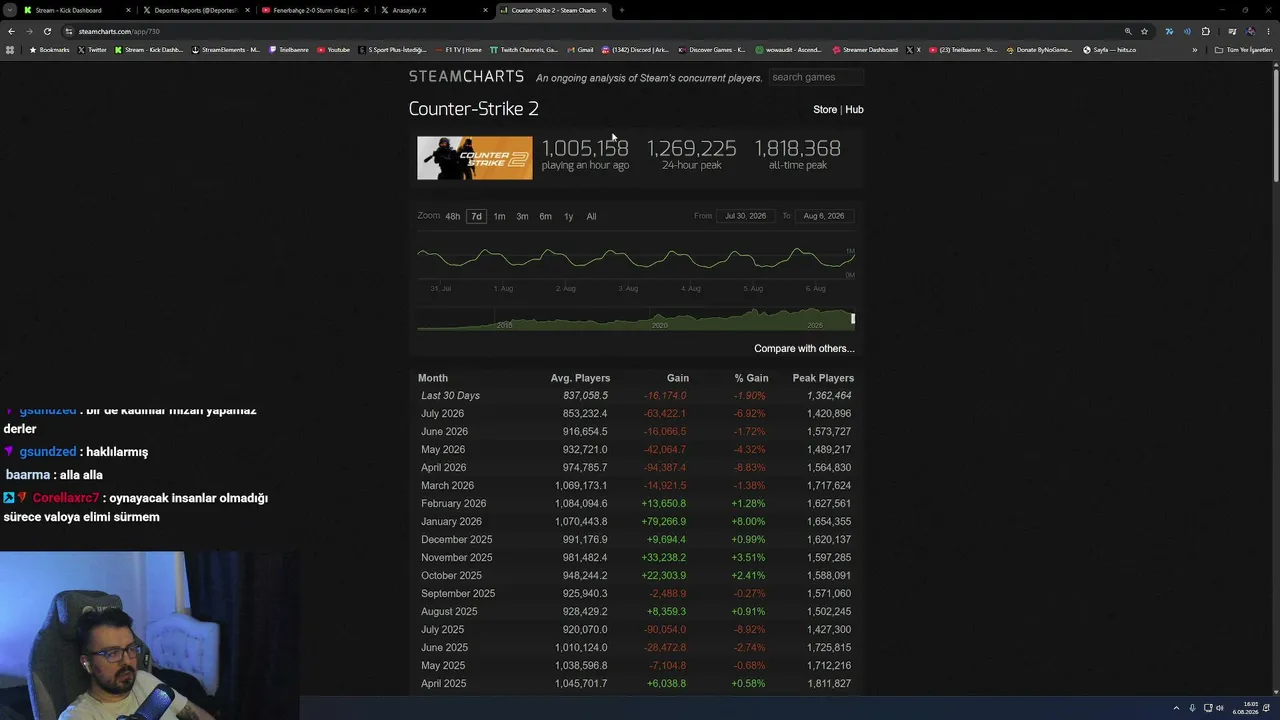Set chart zoom to 1m
This screenshot has width=1280, height=720.
[499, 216]
